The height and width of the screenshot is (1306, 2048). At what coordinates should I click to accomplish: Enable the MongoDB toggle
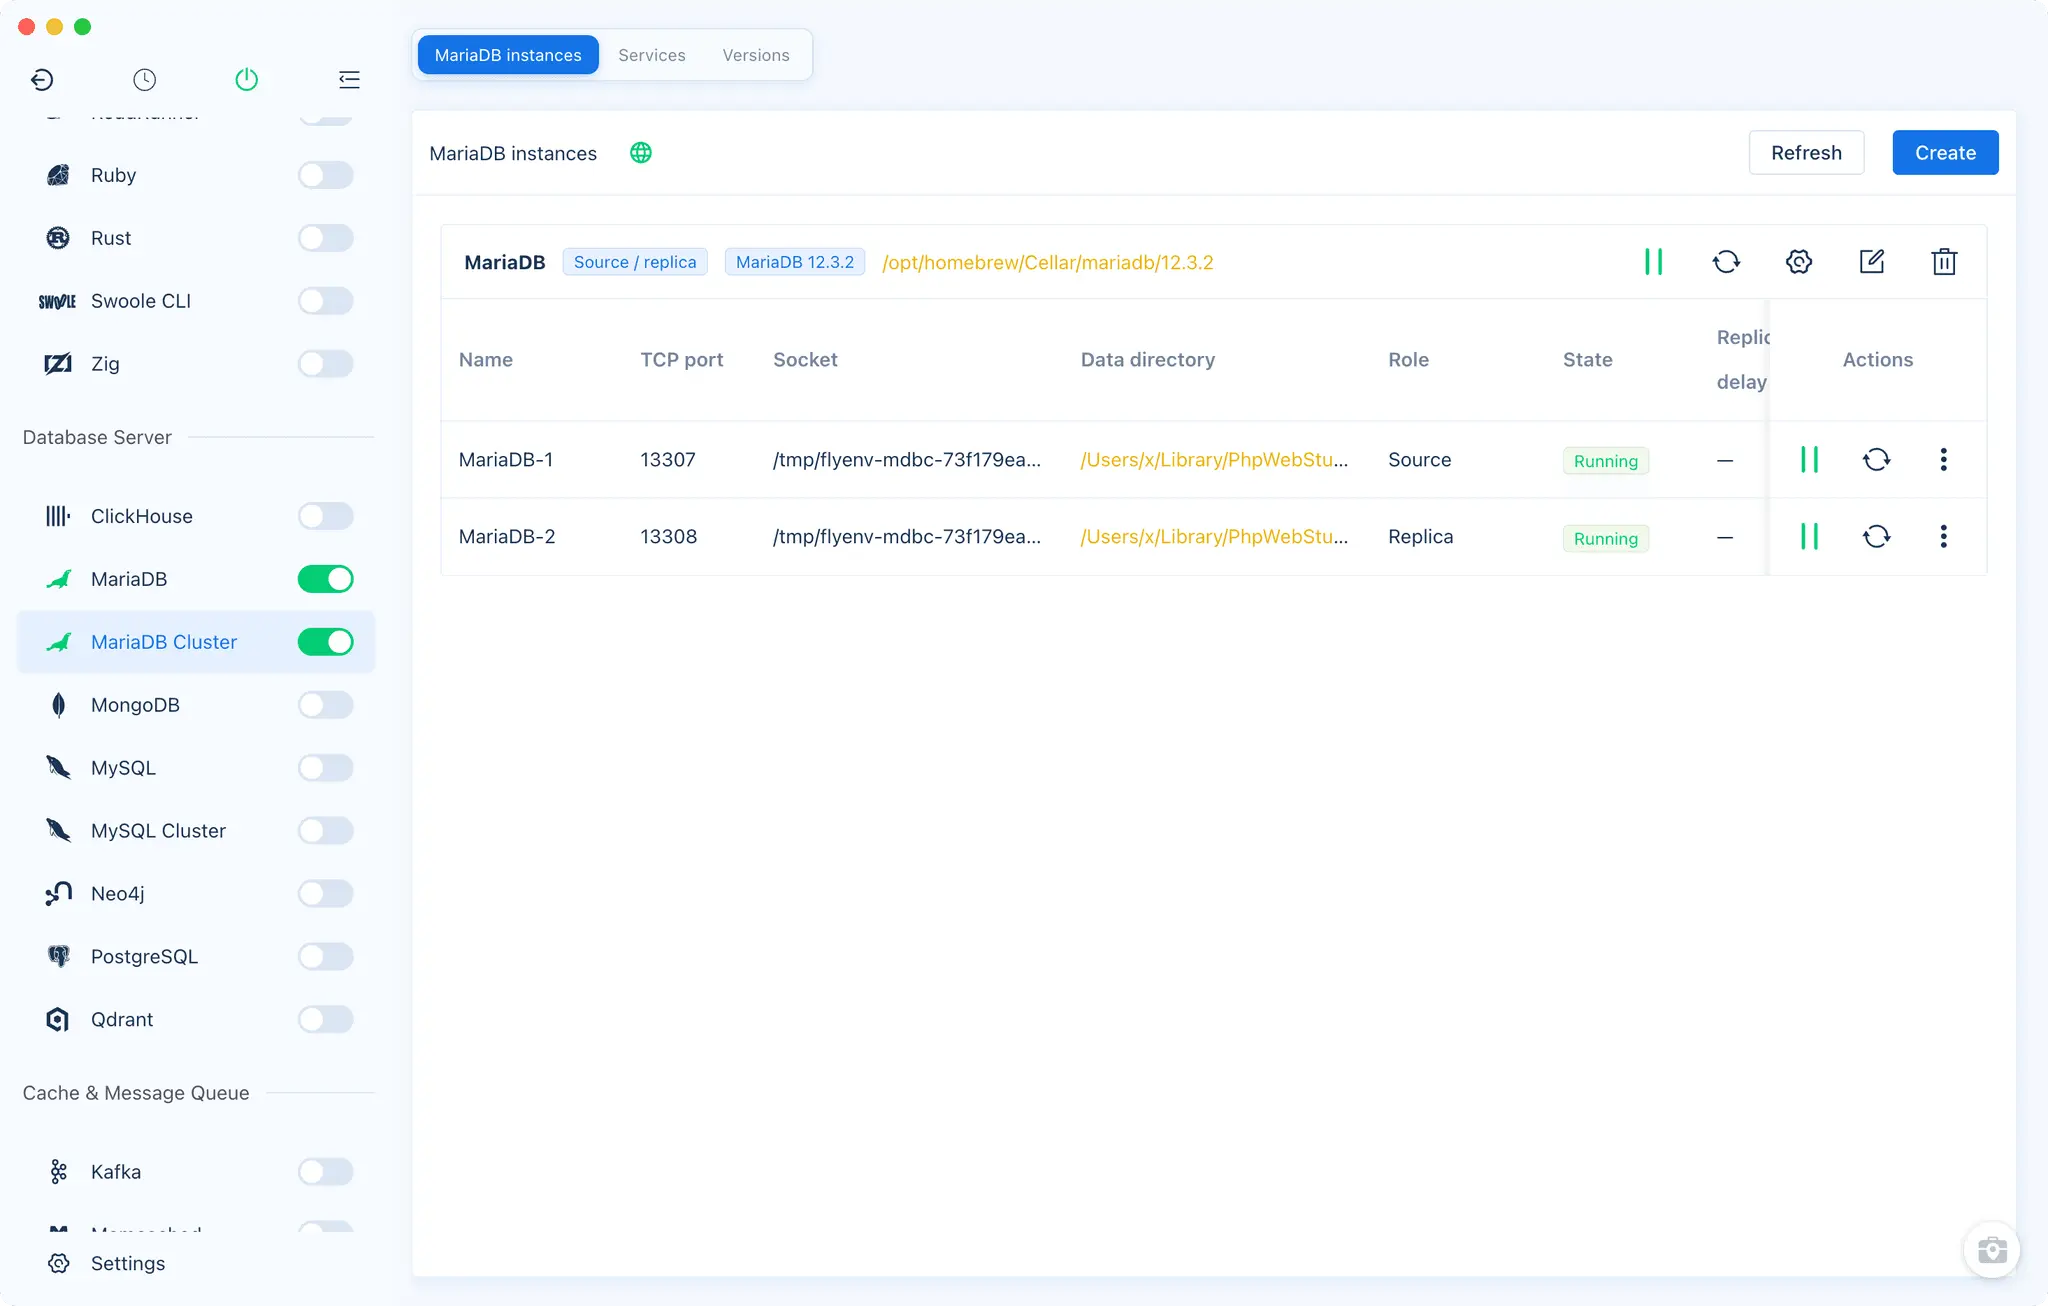[325, 705]
